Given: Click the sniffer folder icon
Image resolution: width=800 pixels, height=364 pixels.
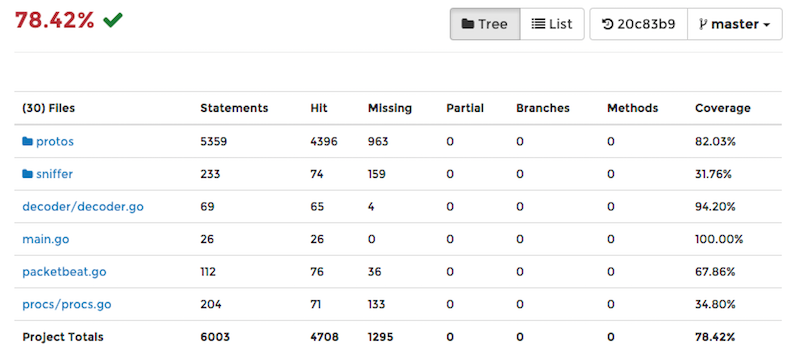Looking at the screenshot, I should [x=28, y=174].
